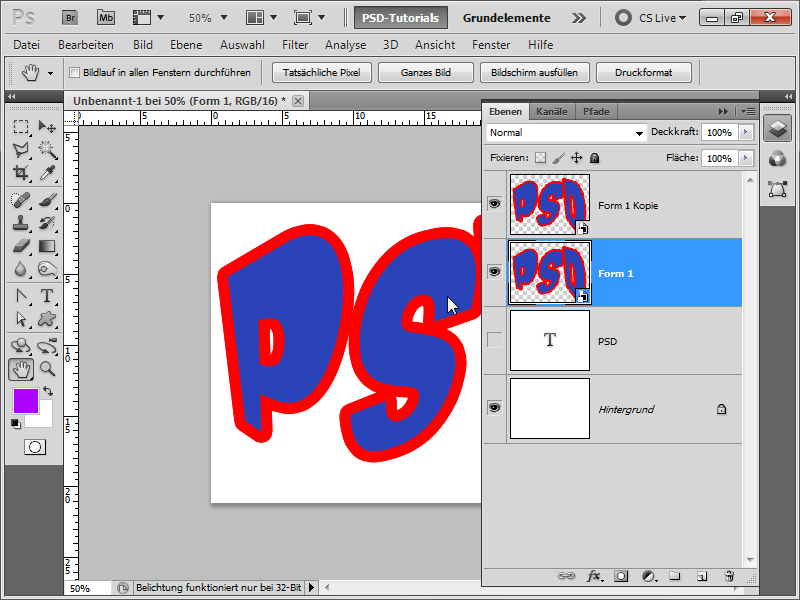
Task: Create a new group folder
Action: tap(675, 576)
